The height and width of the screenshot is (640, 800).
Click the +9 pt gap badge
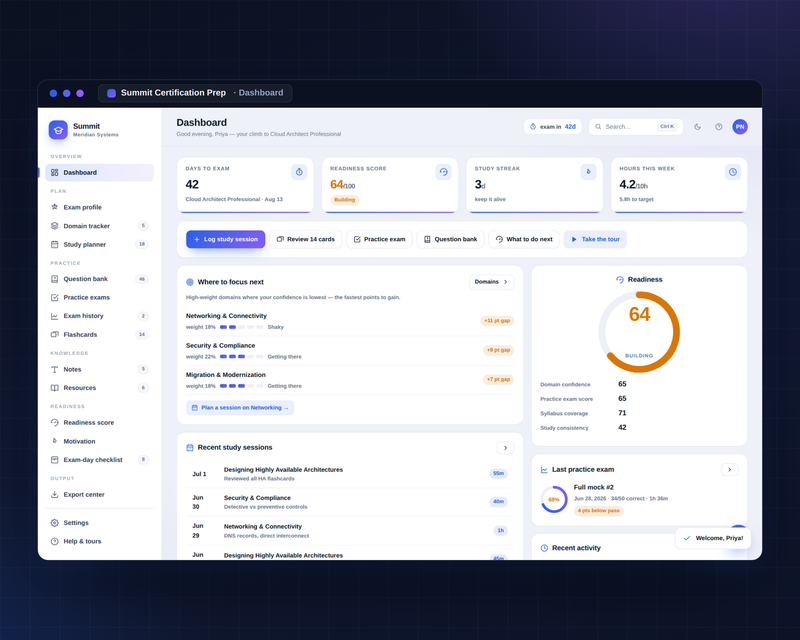(498, 350)
